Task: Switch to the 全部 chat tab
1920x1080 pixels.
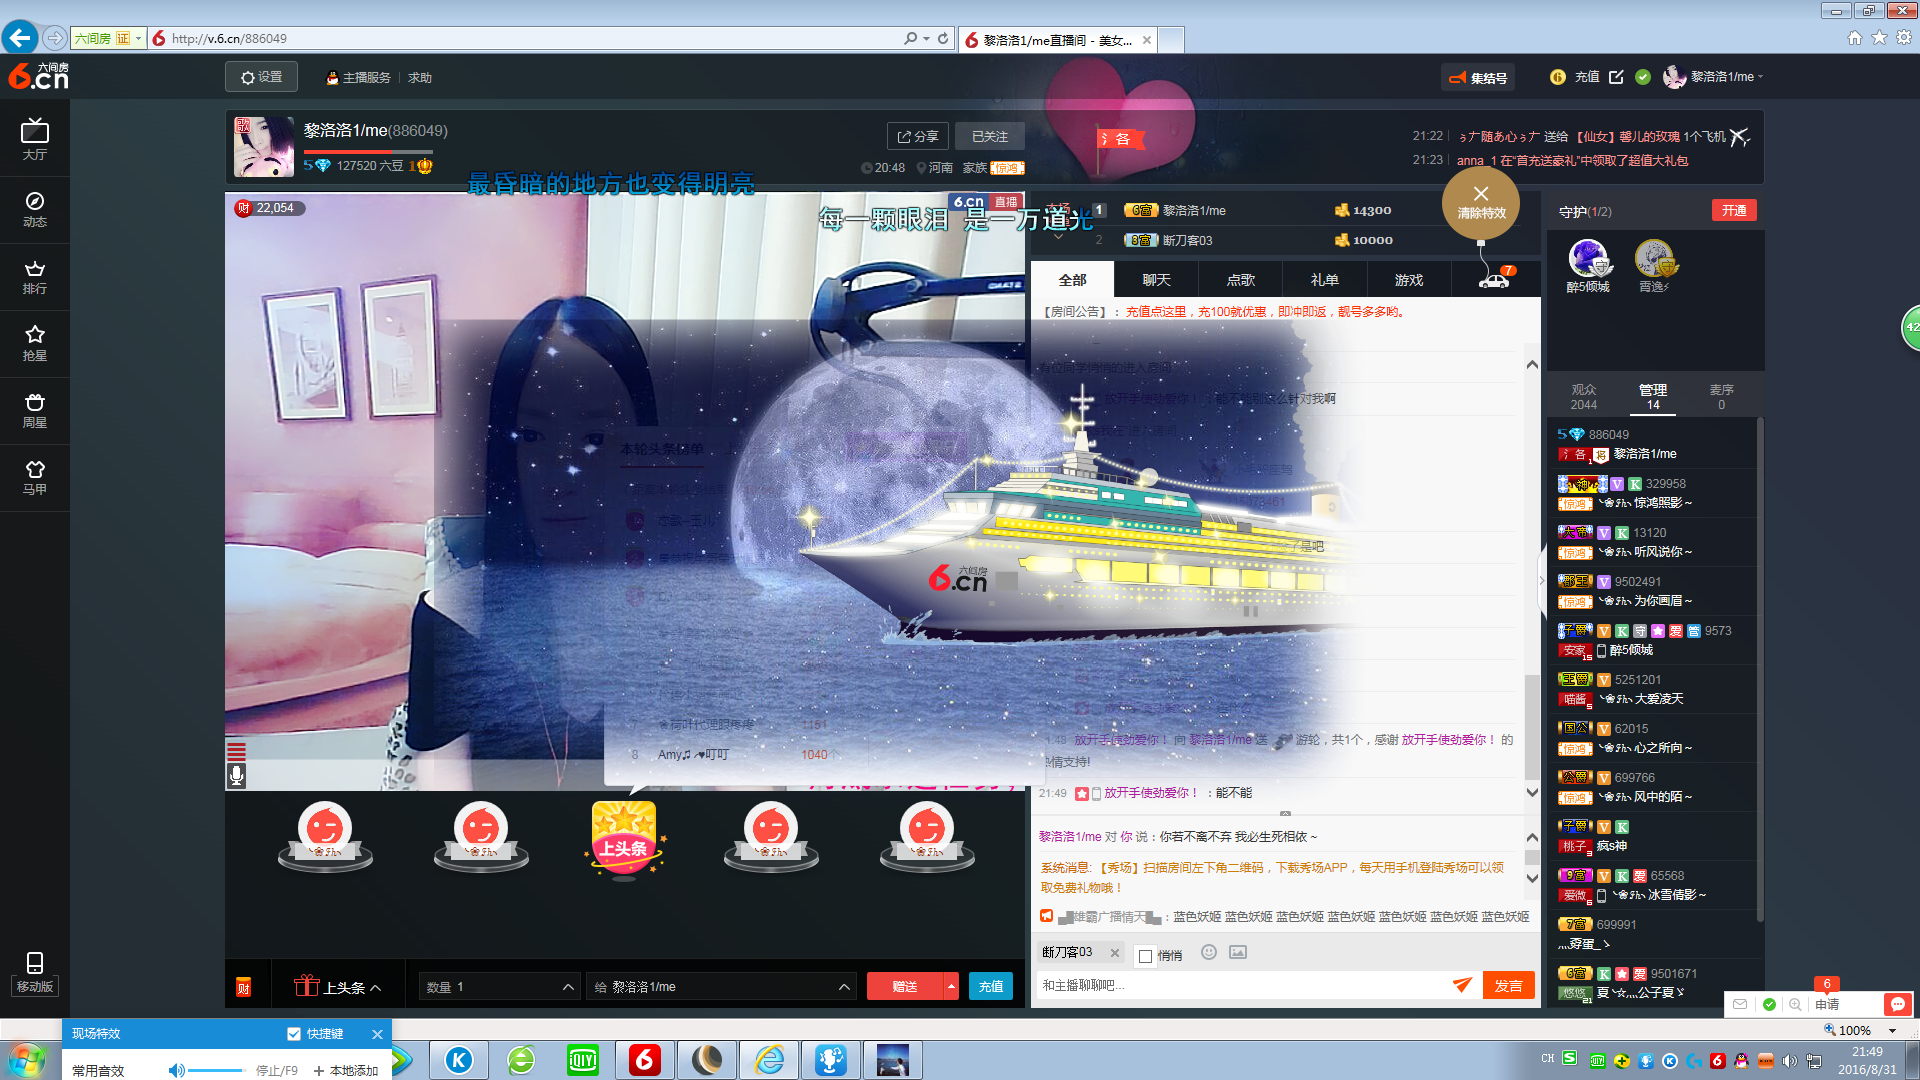Action: [1072, 280]
